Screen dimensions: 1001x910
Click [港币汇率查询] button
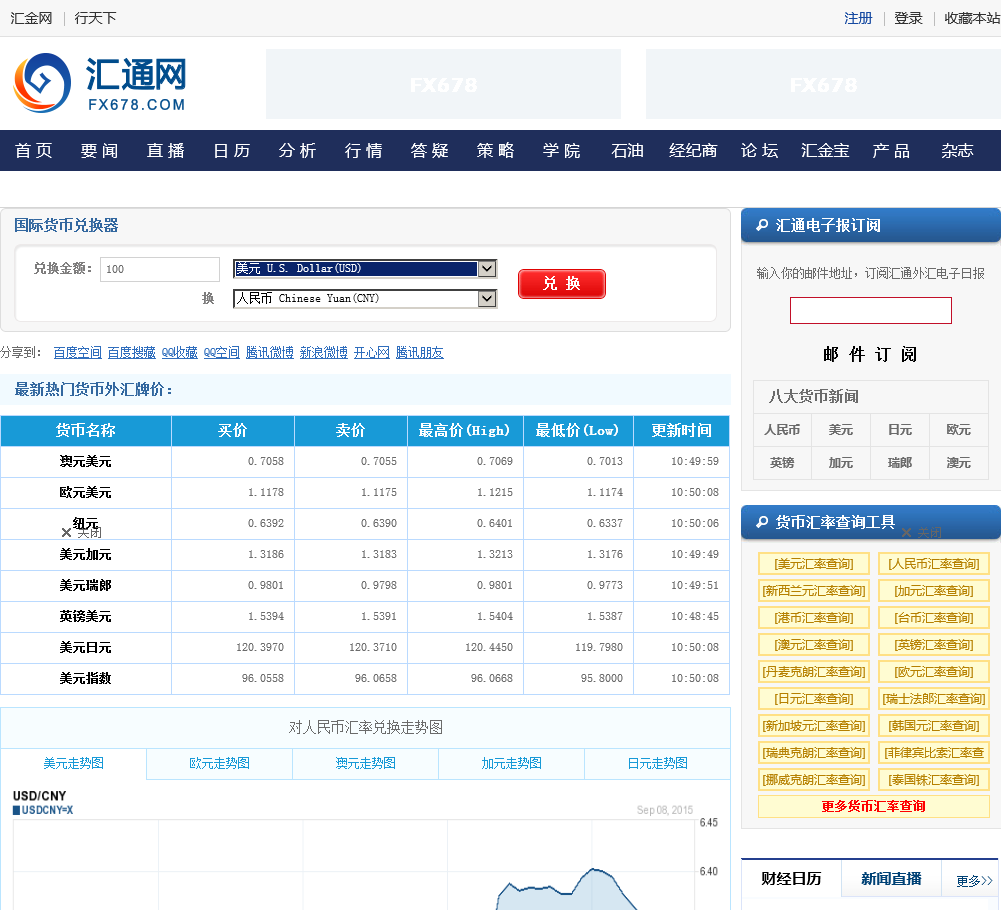814,618
